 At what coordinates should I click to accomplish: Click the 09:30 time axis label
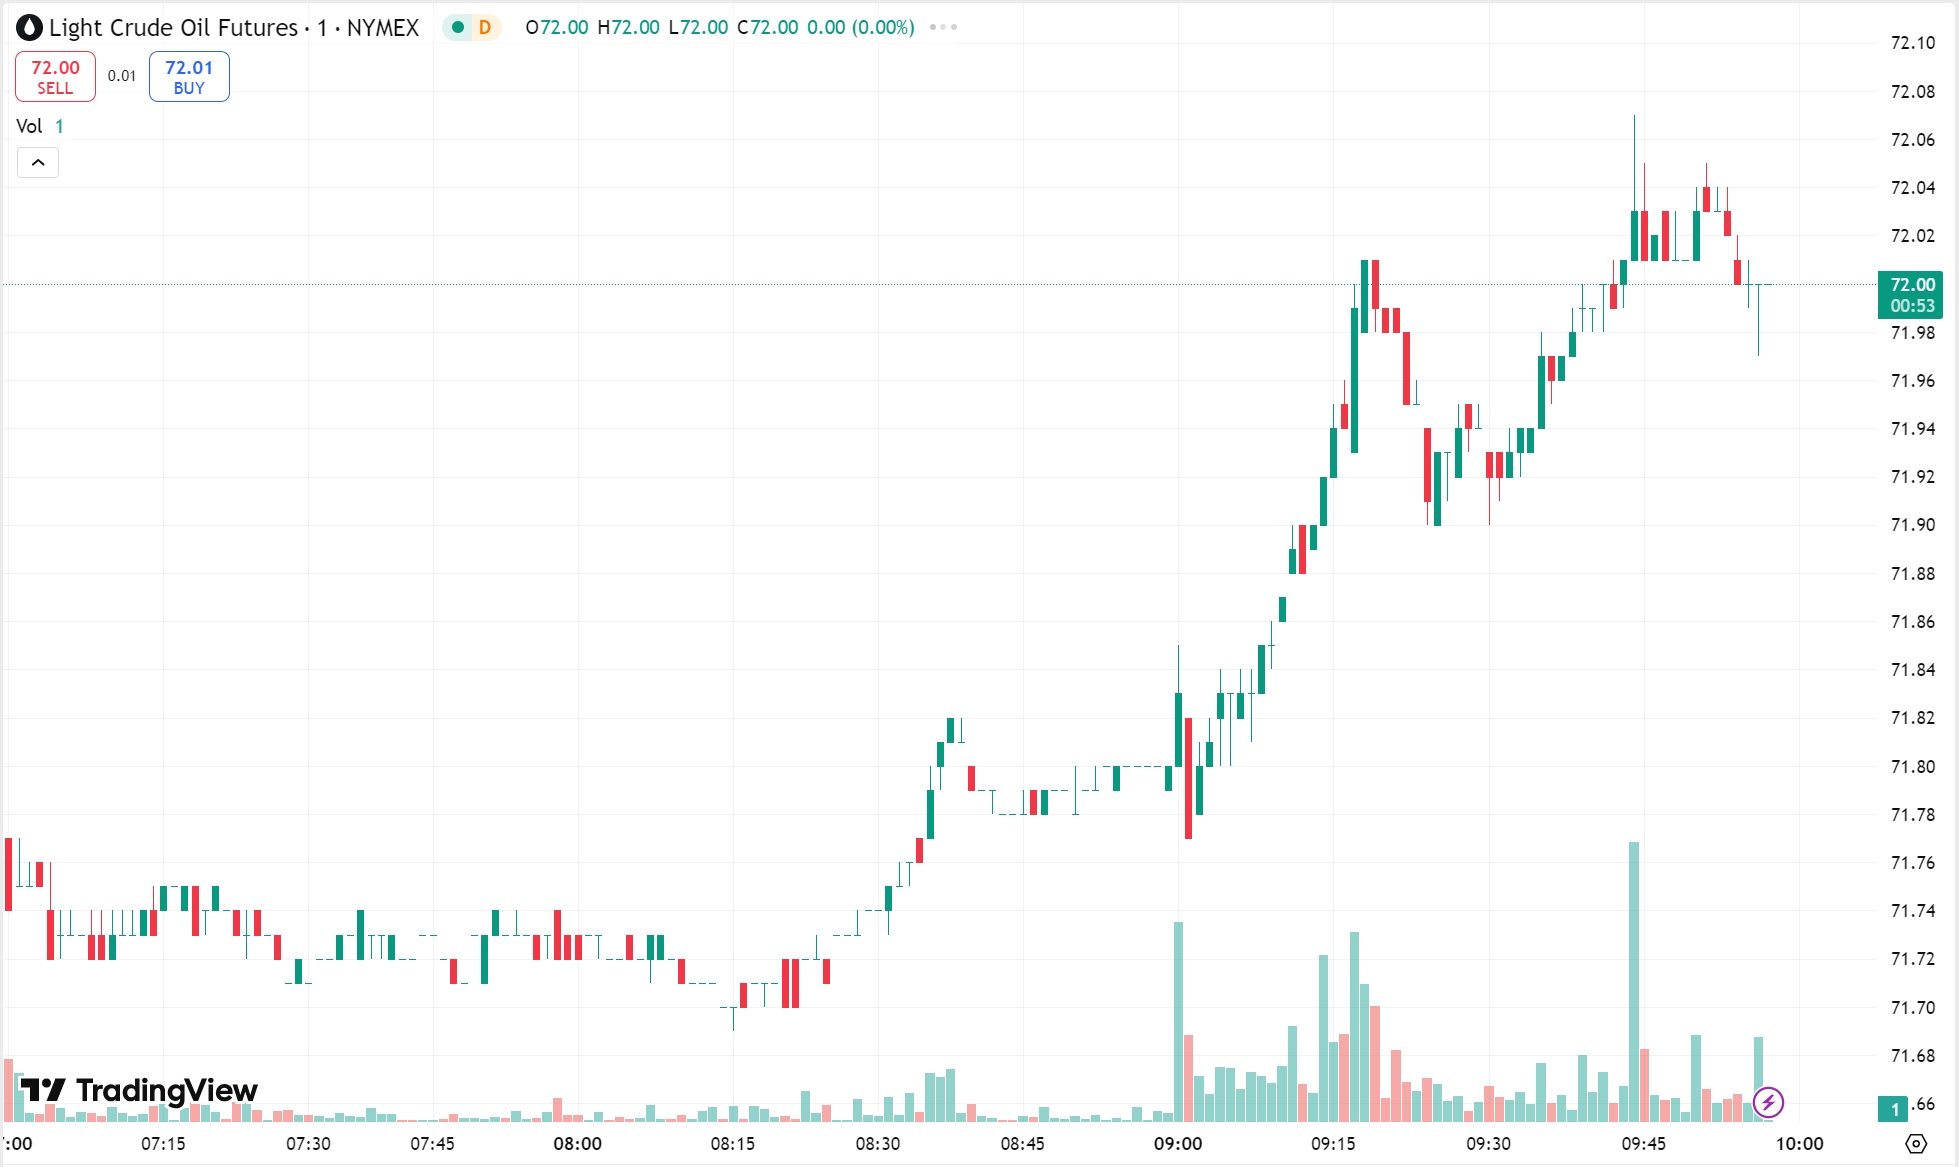coord(1489,1143)
